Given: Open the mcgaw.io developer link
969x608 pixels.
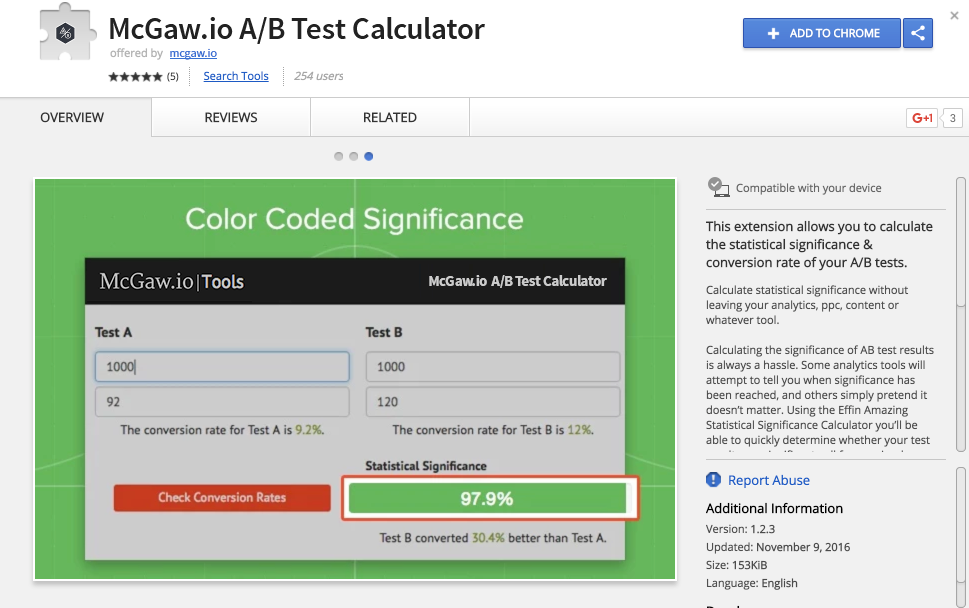Looking at the screenshot, I should click(x=193, y=53).
